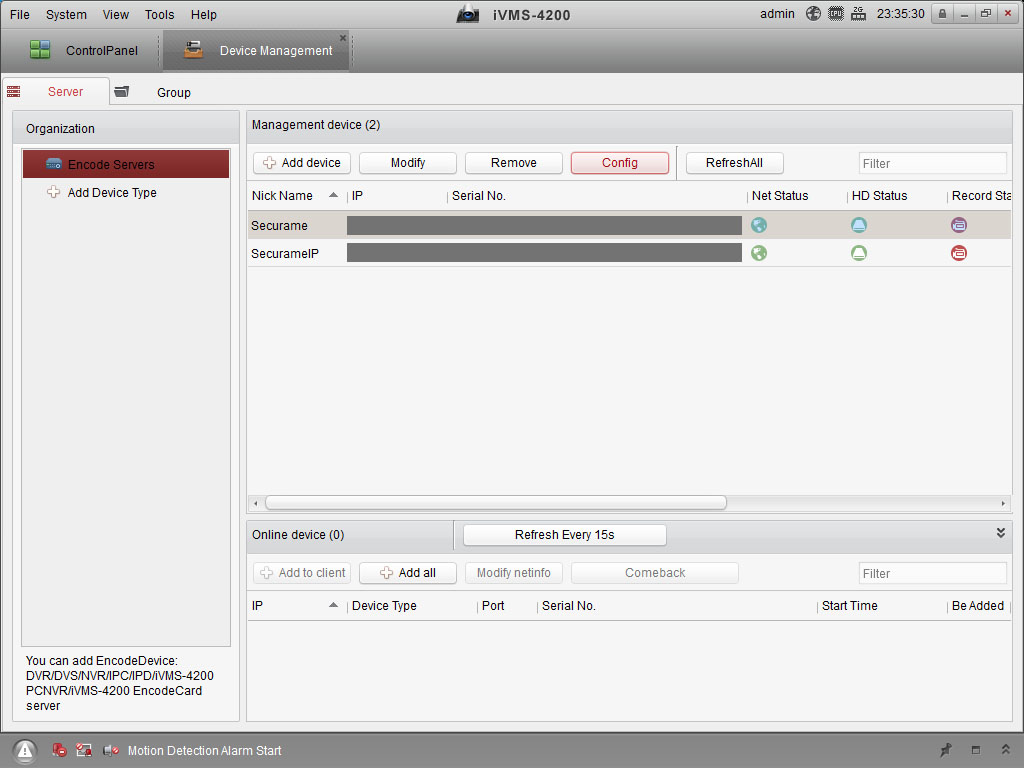Lock the client with the padlock icon
Image resolution: width=1024 pixels, height=768 pixels.
[942, 14]
